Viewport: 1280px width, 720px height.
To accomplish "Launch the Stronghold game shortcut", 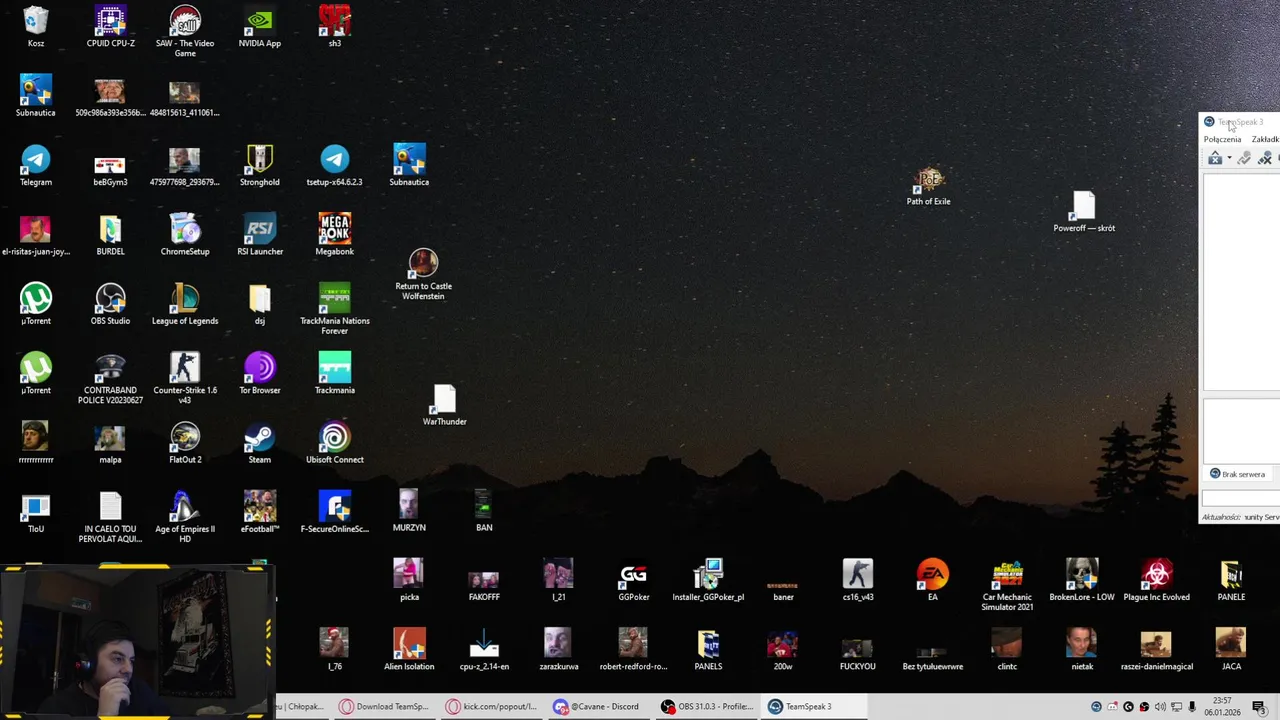I will [x=260, y=166].
